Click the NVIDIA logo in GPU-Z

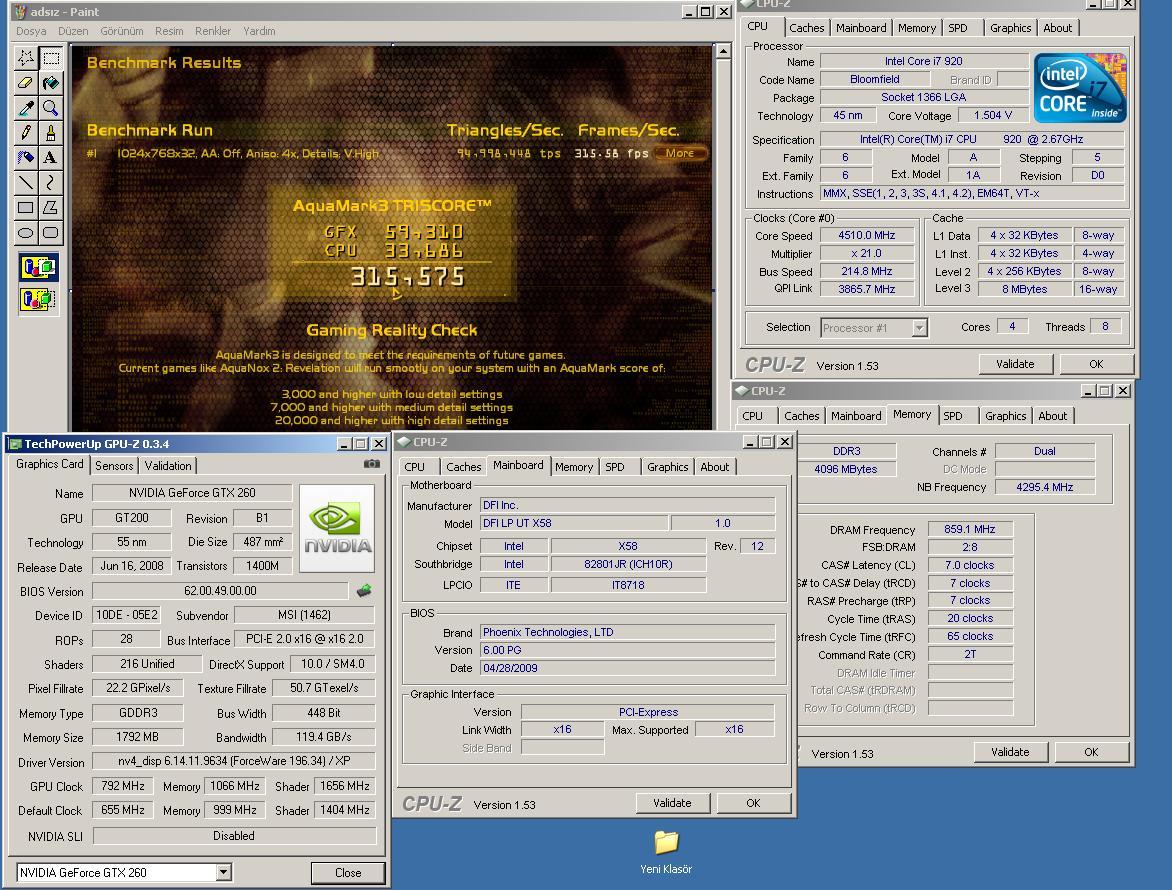[336, 528]
